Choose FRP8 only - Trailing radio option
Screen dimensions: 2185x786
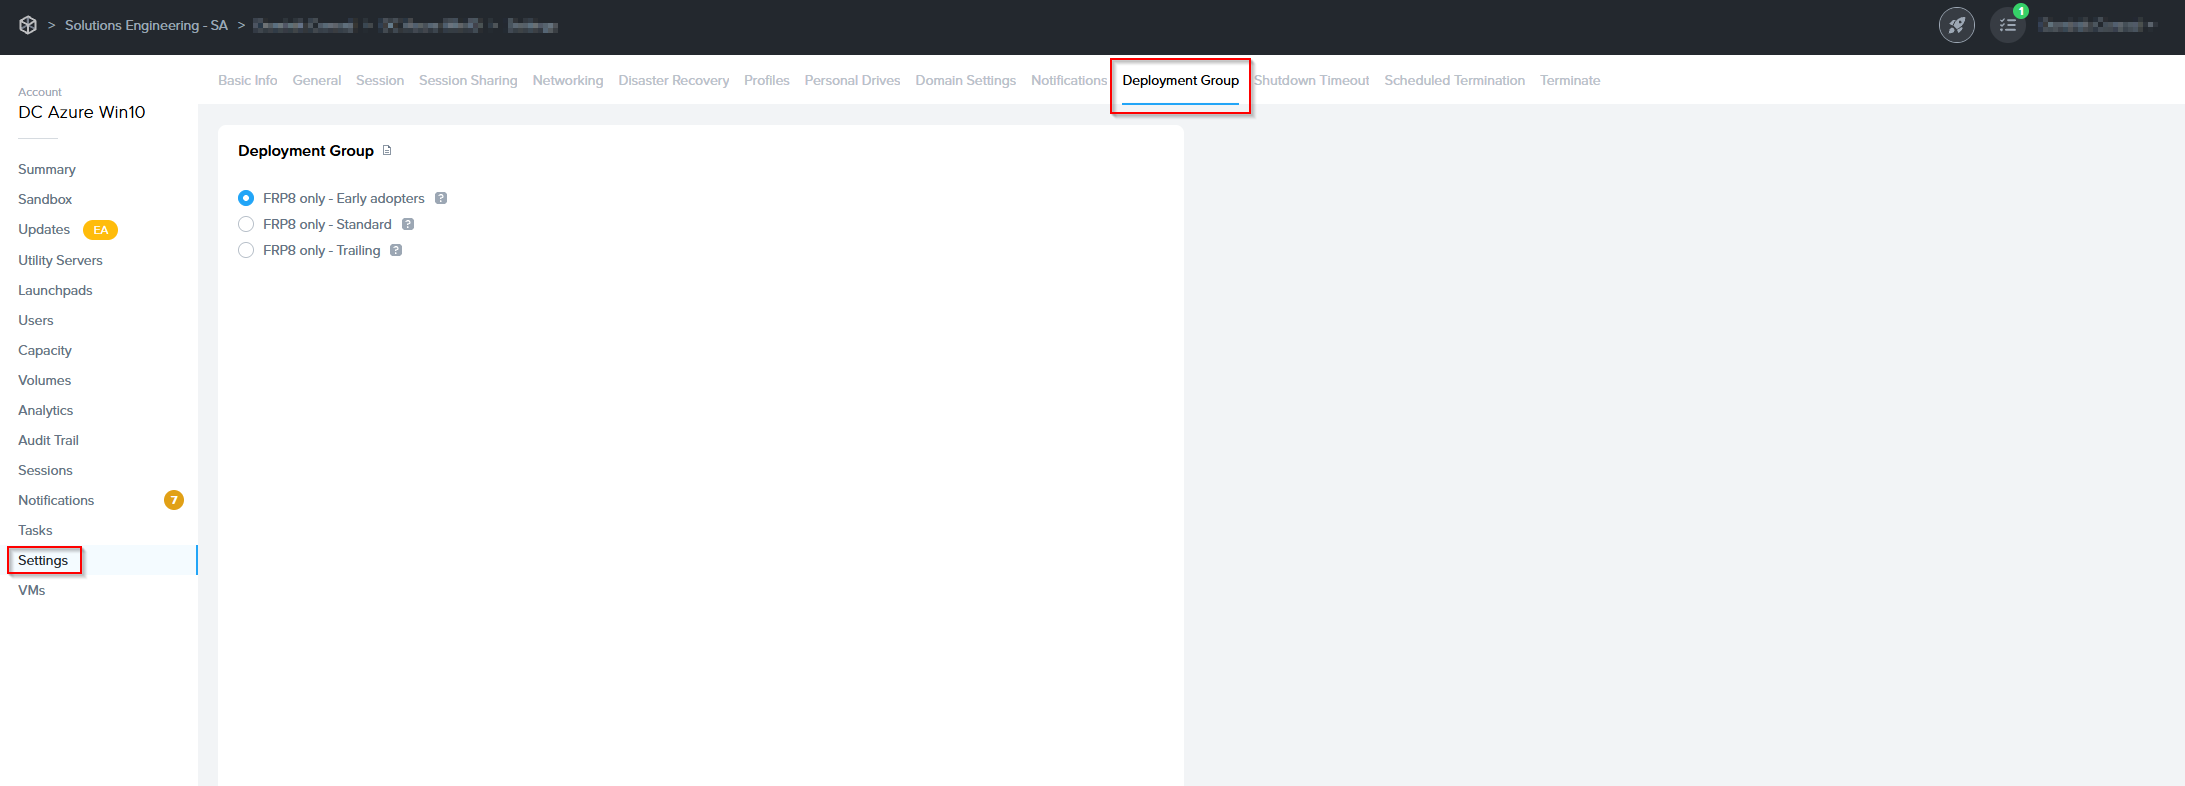tap(246, 250)
